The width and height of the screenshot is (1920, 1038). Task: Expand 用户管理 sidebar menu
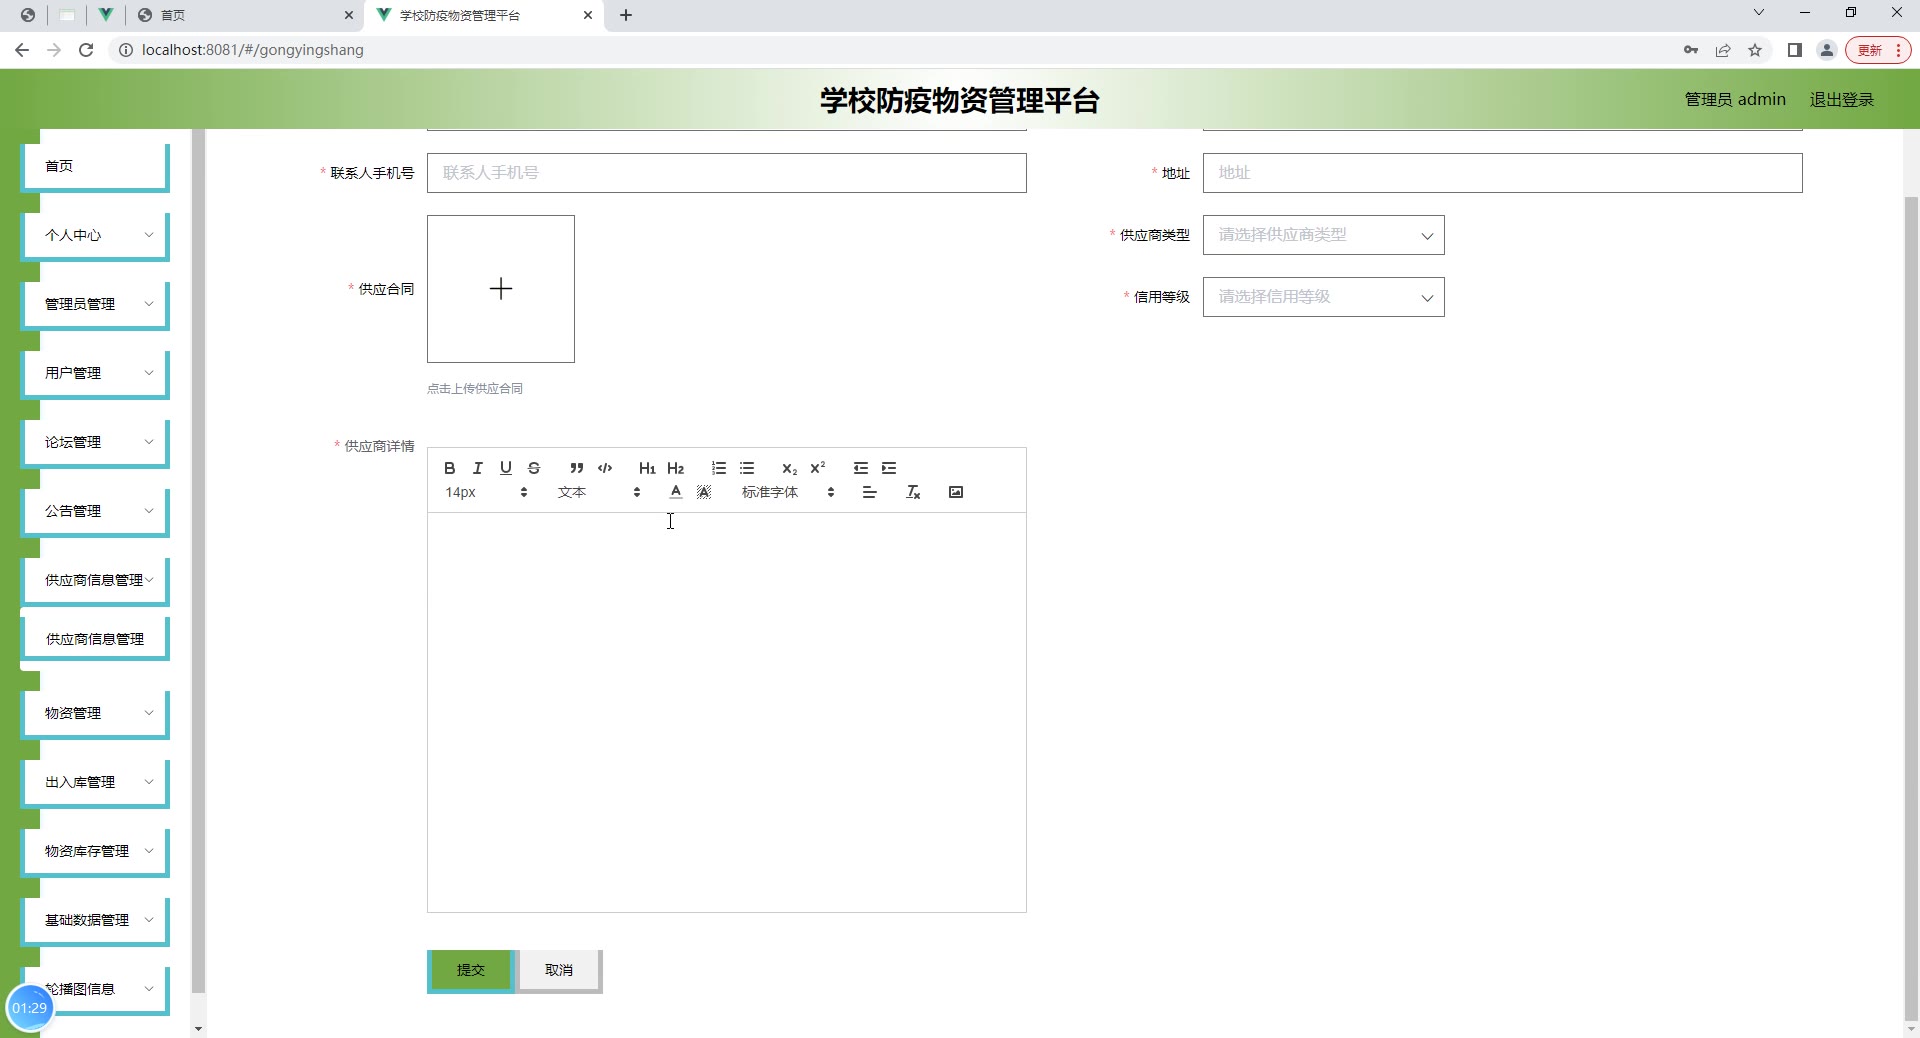point(95,373)
